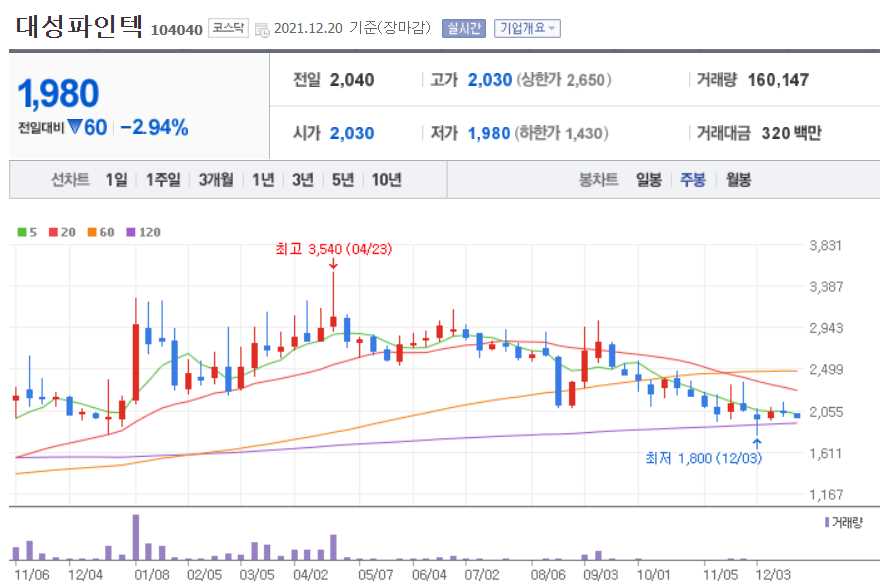
Task: Click the 최저 1,800 (12/03) chart marker
Action: click(703, 458)
